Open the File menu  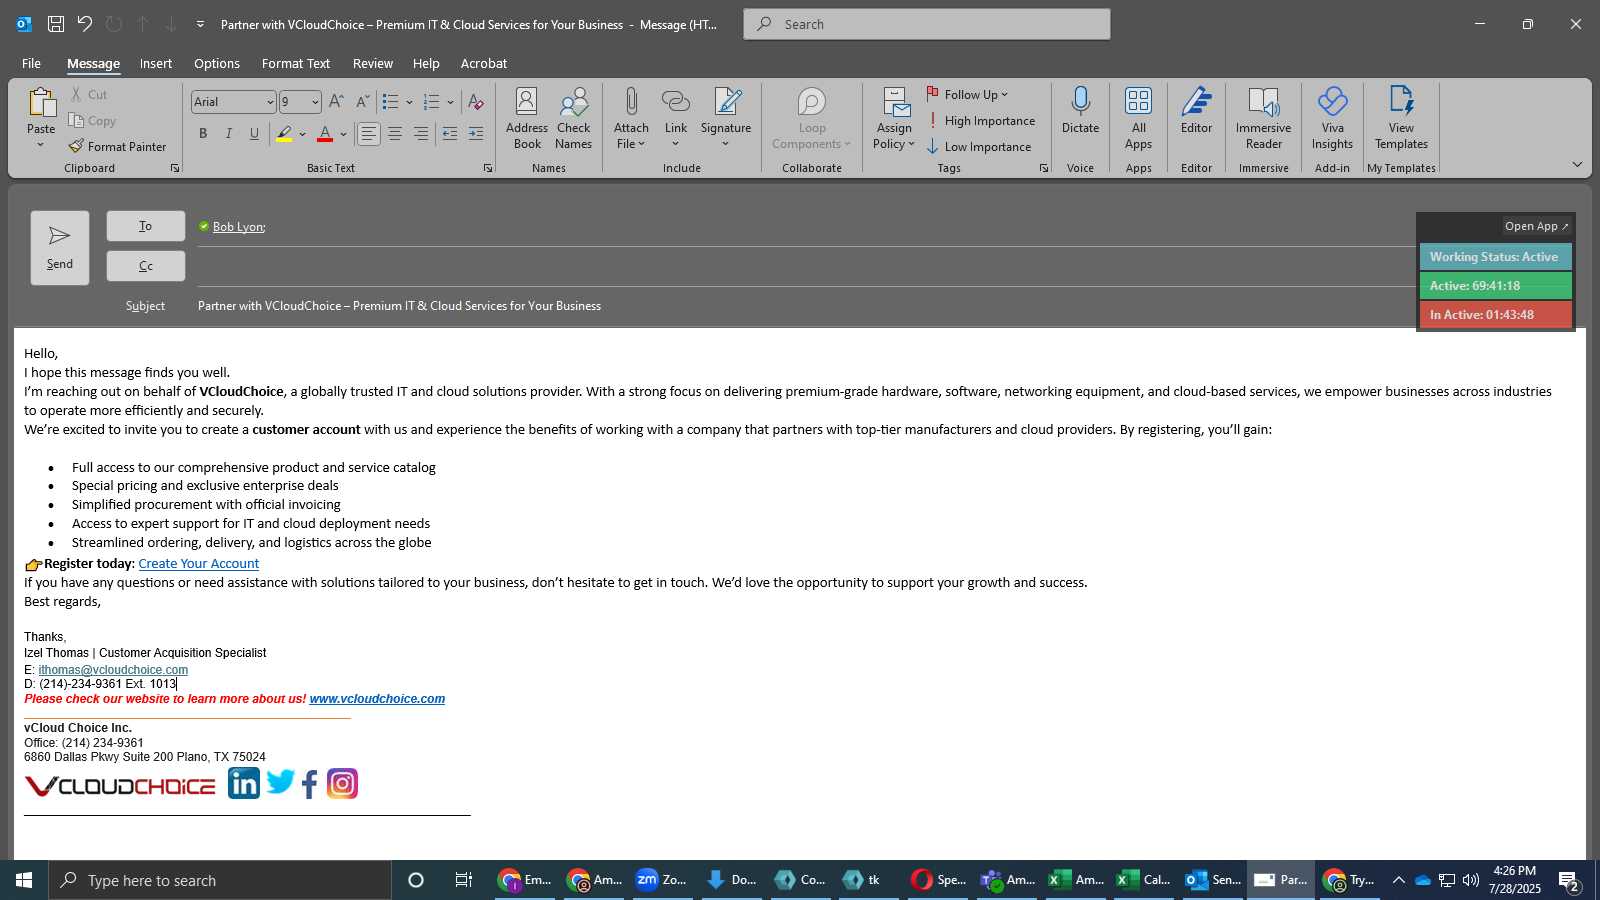click(31, 63)
